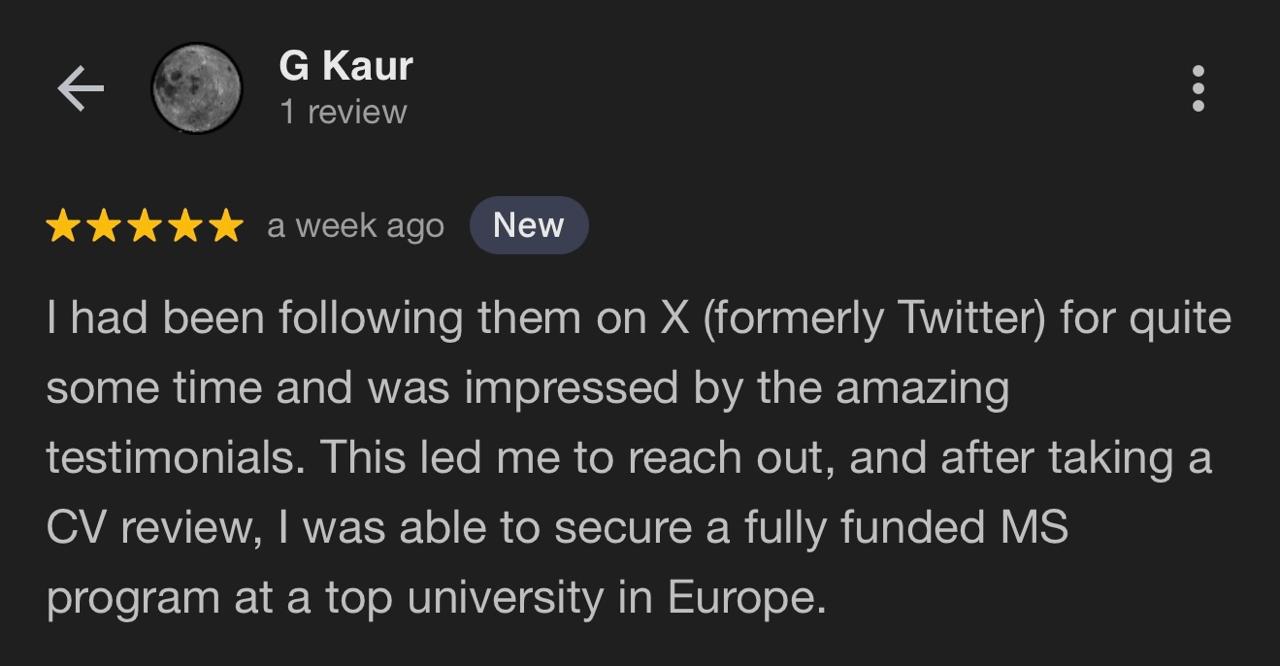Tap the "New" badge
The width and height of the screenshot is (1280, 666).
(x=528, y=226)
